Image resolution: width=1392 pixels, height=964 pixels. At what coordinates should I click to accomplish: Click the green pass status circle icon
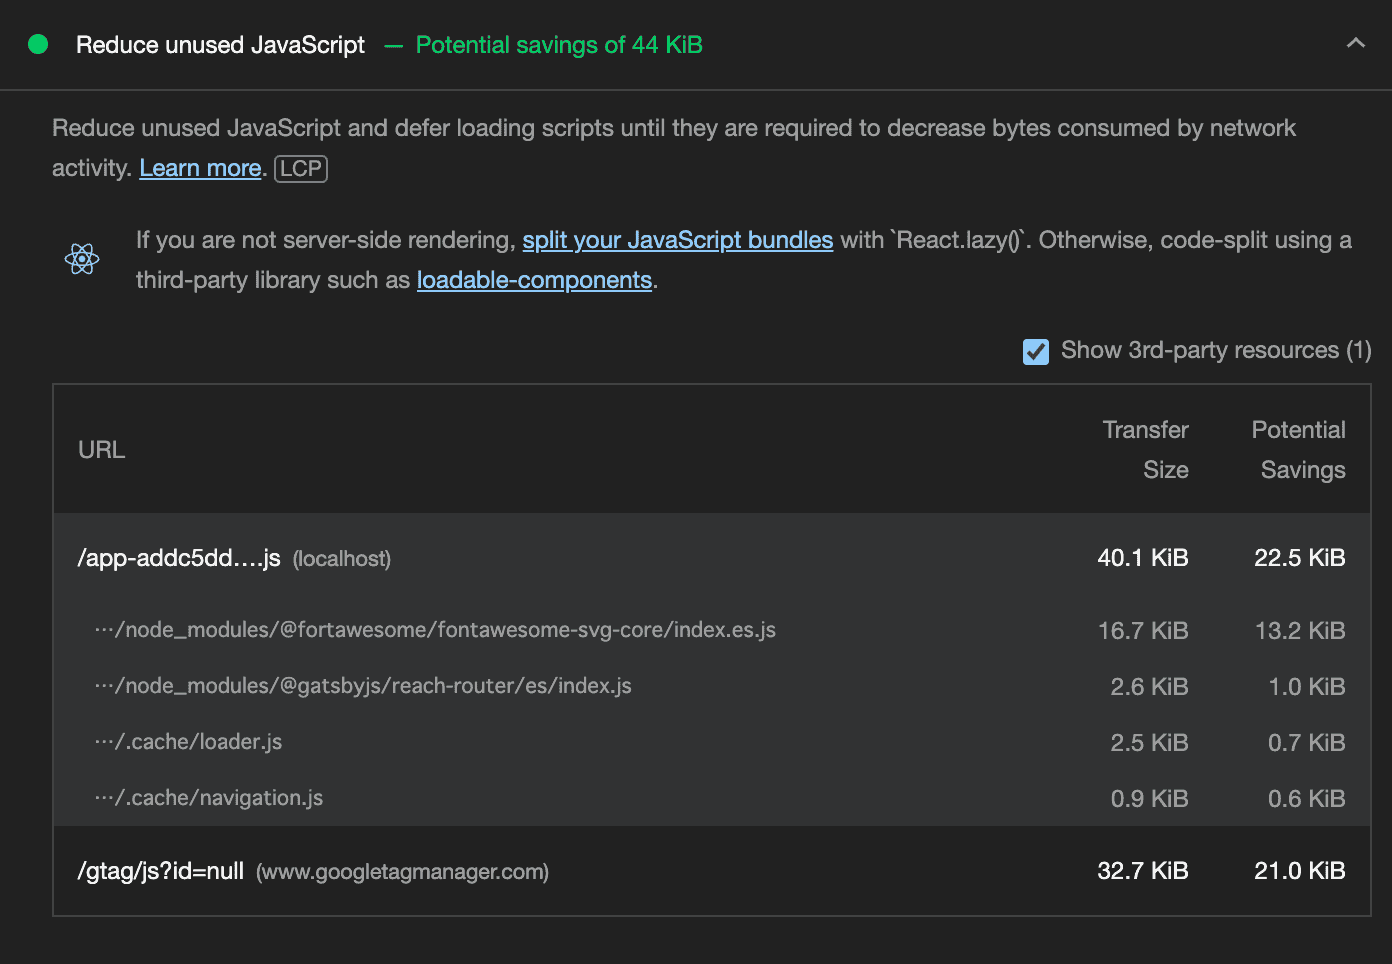click(x=38, y=44)
